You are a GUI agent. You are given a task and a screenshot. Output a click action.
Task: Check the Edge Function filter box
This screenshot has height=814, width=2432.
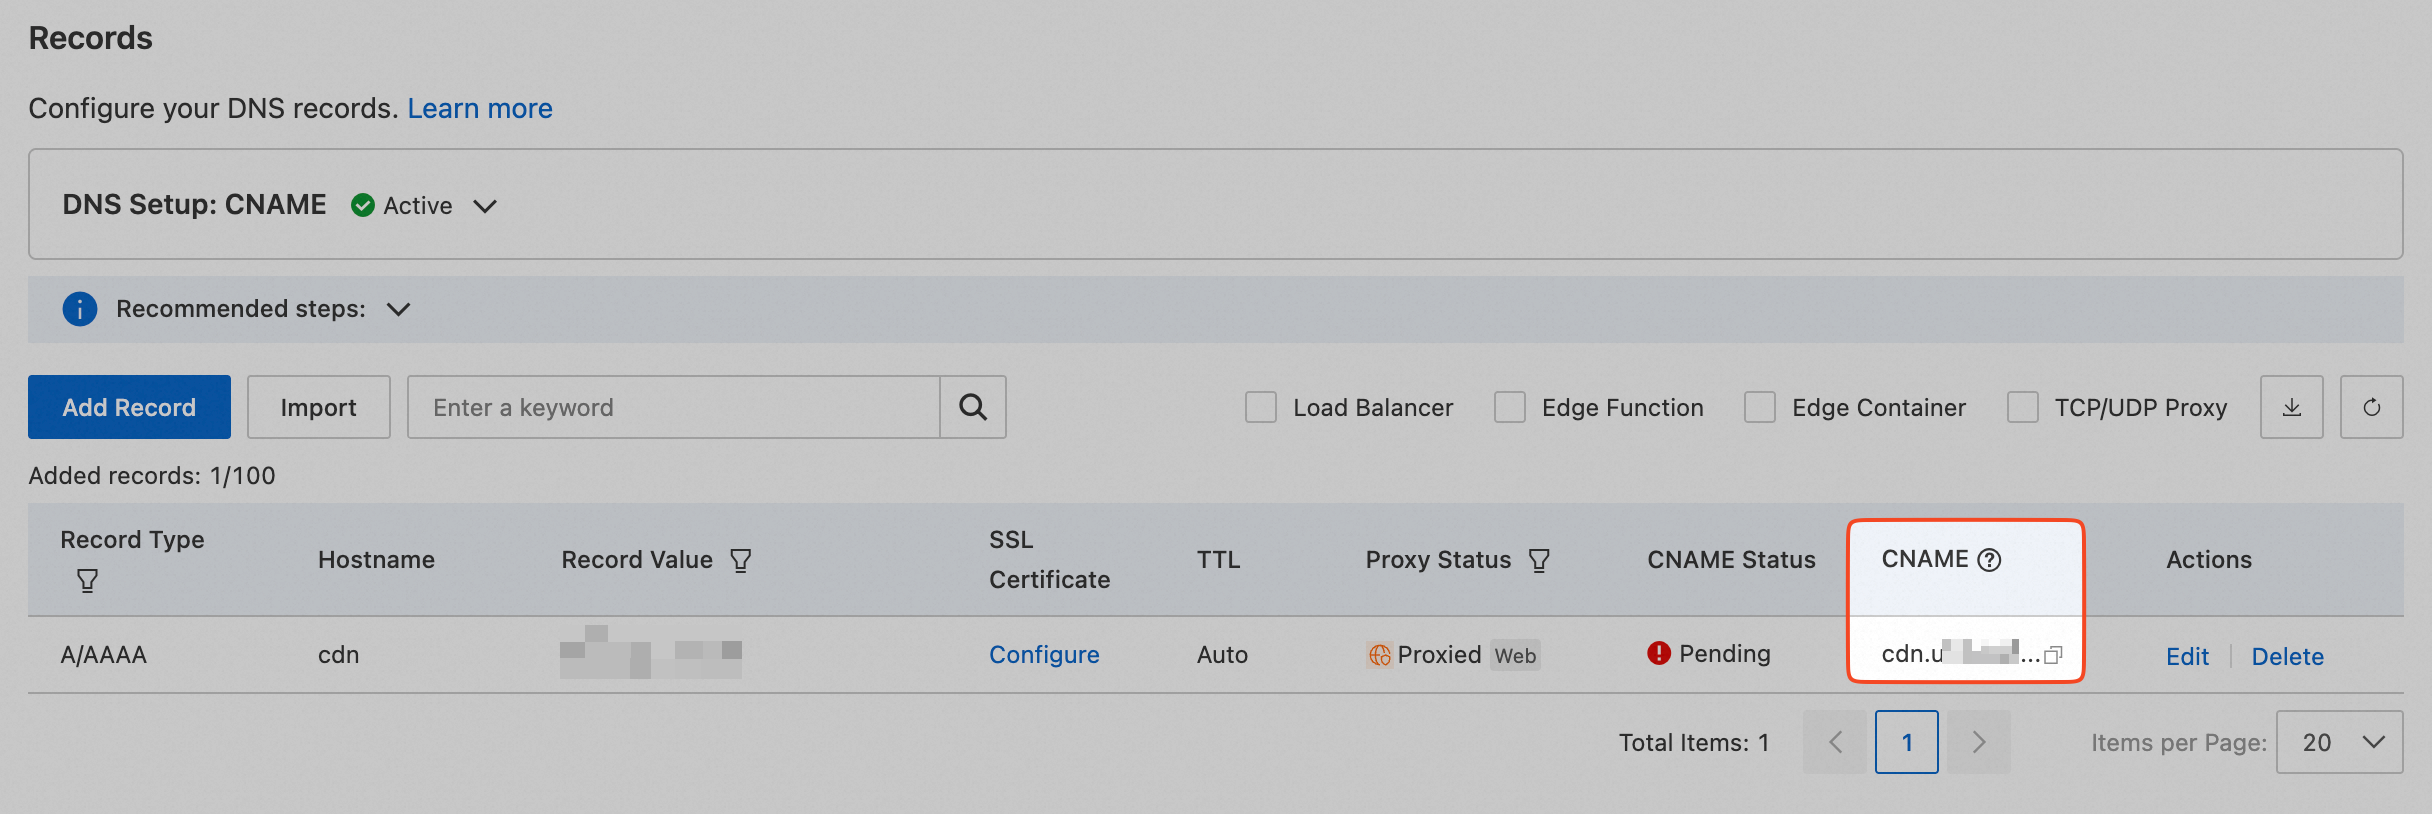(x=1510, y=407)
